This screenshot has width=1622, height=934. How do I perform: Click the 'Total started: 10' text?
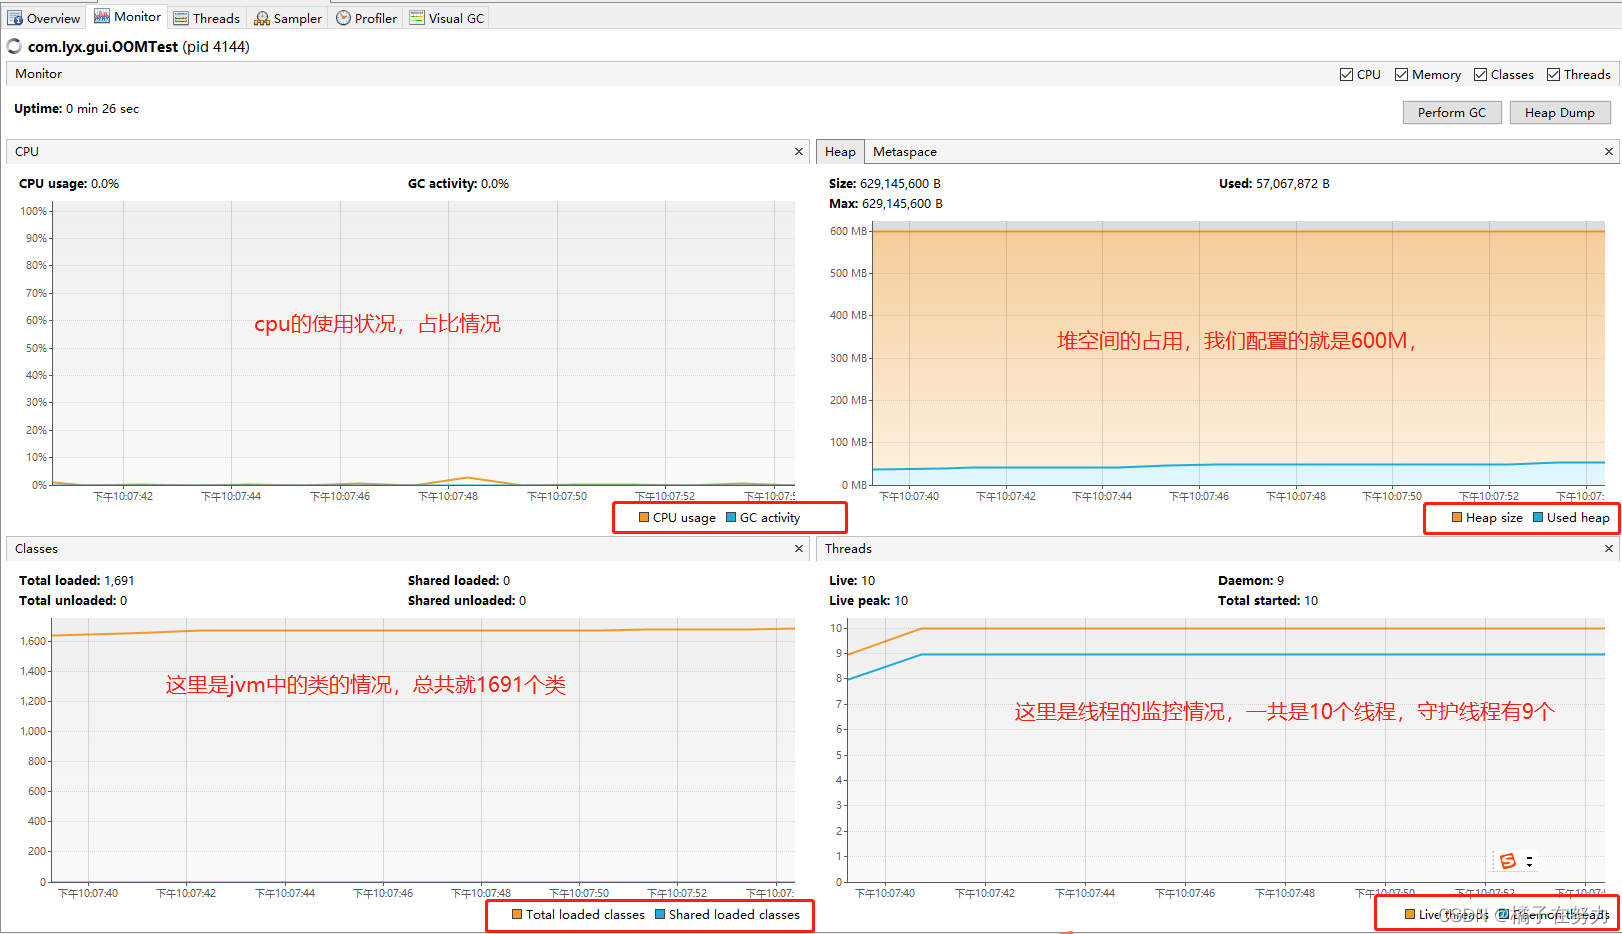(1268, 601)
